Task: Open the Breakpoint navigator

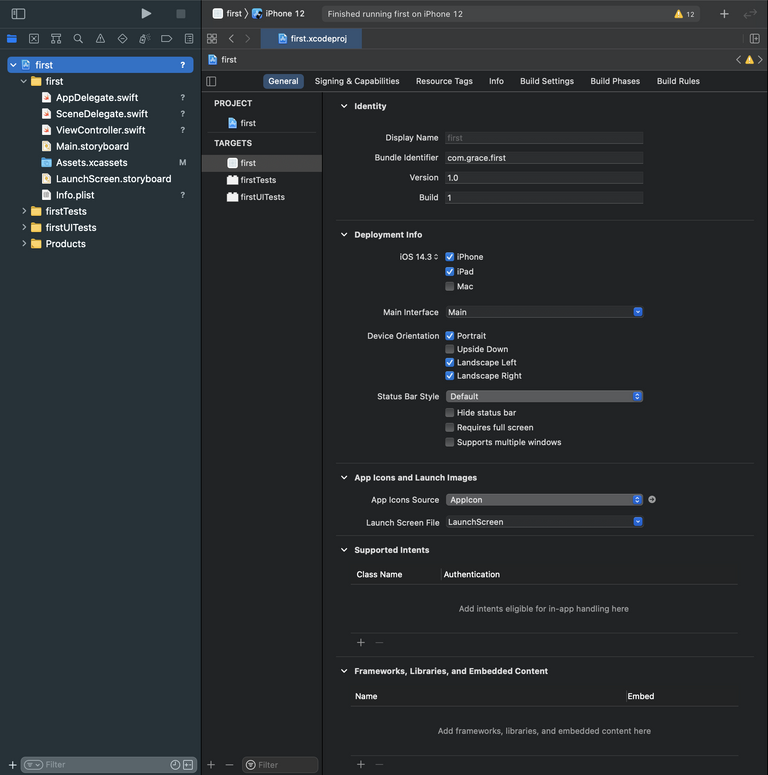Action: (167, 39)
